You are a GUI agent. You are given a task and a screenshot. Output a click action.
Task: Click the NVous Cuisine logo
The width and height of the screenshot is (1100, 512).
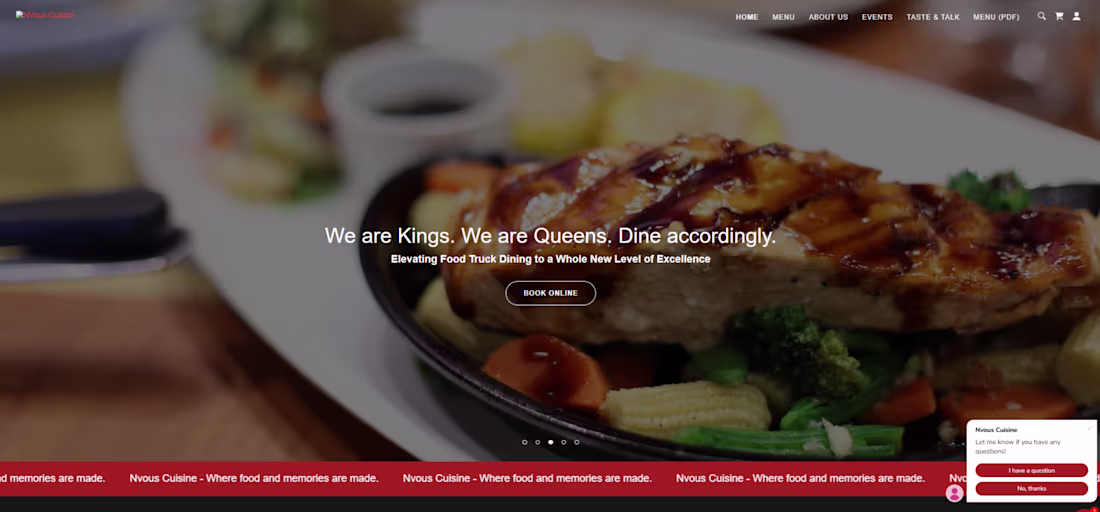[45, 15]
